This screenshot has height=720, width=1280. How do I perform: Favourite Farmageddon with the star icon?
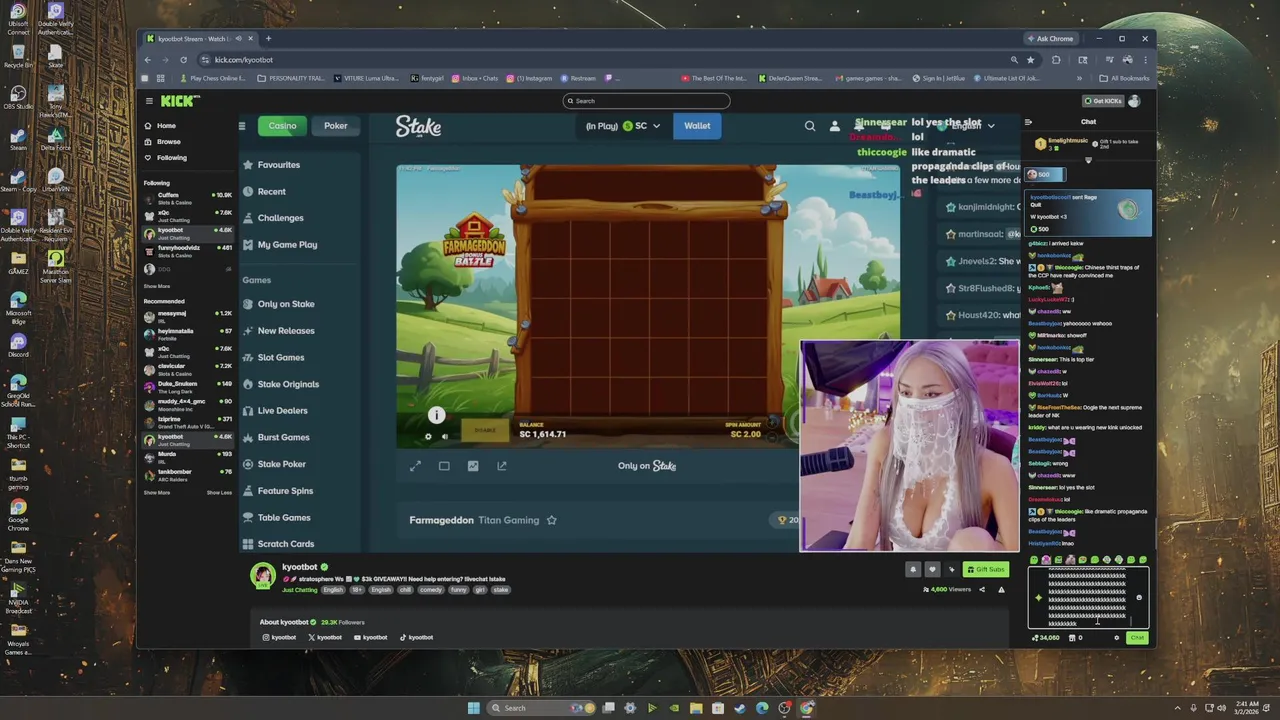click(551, 520)
